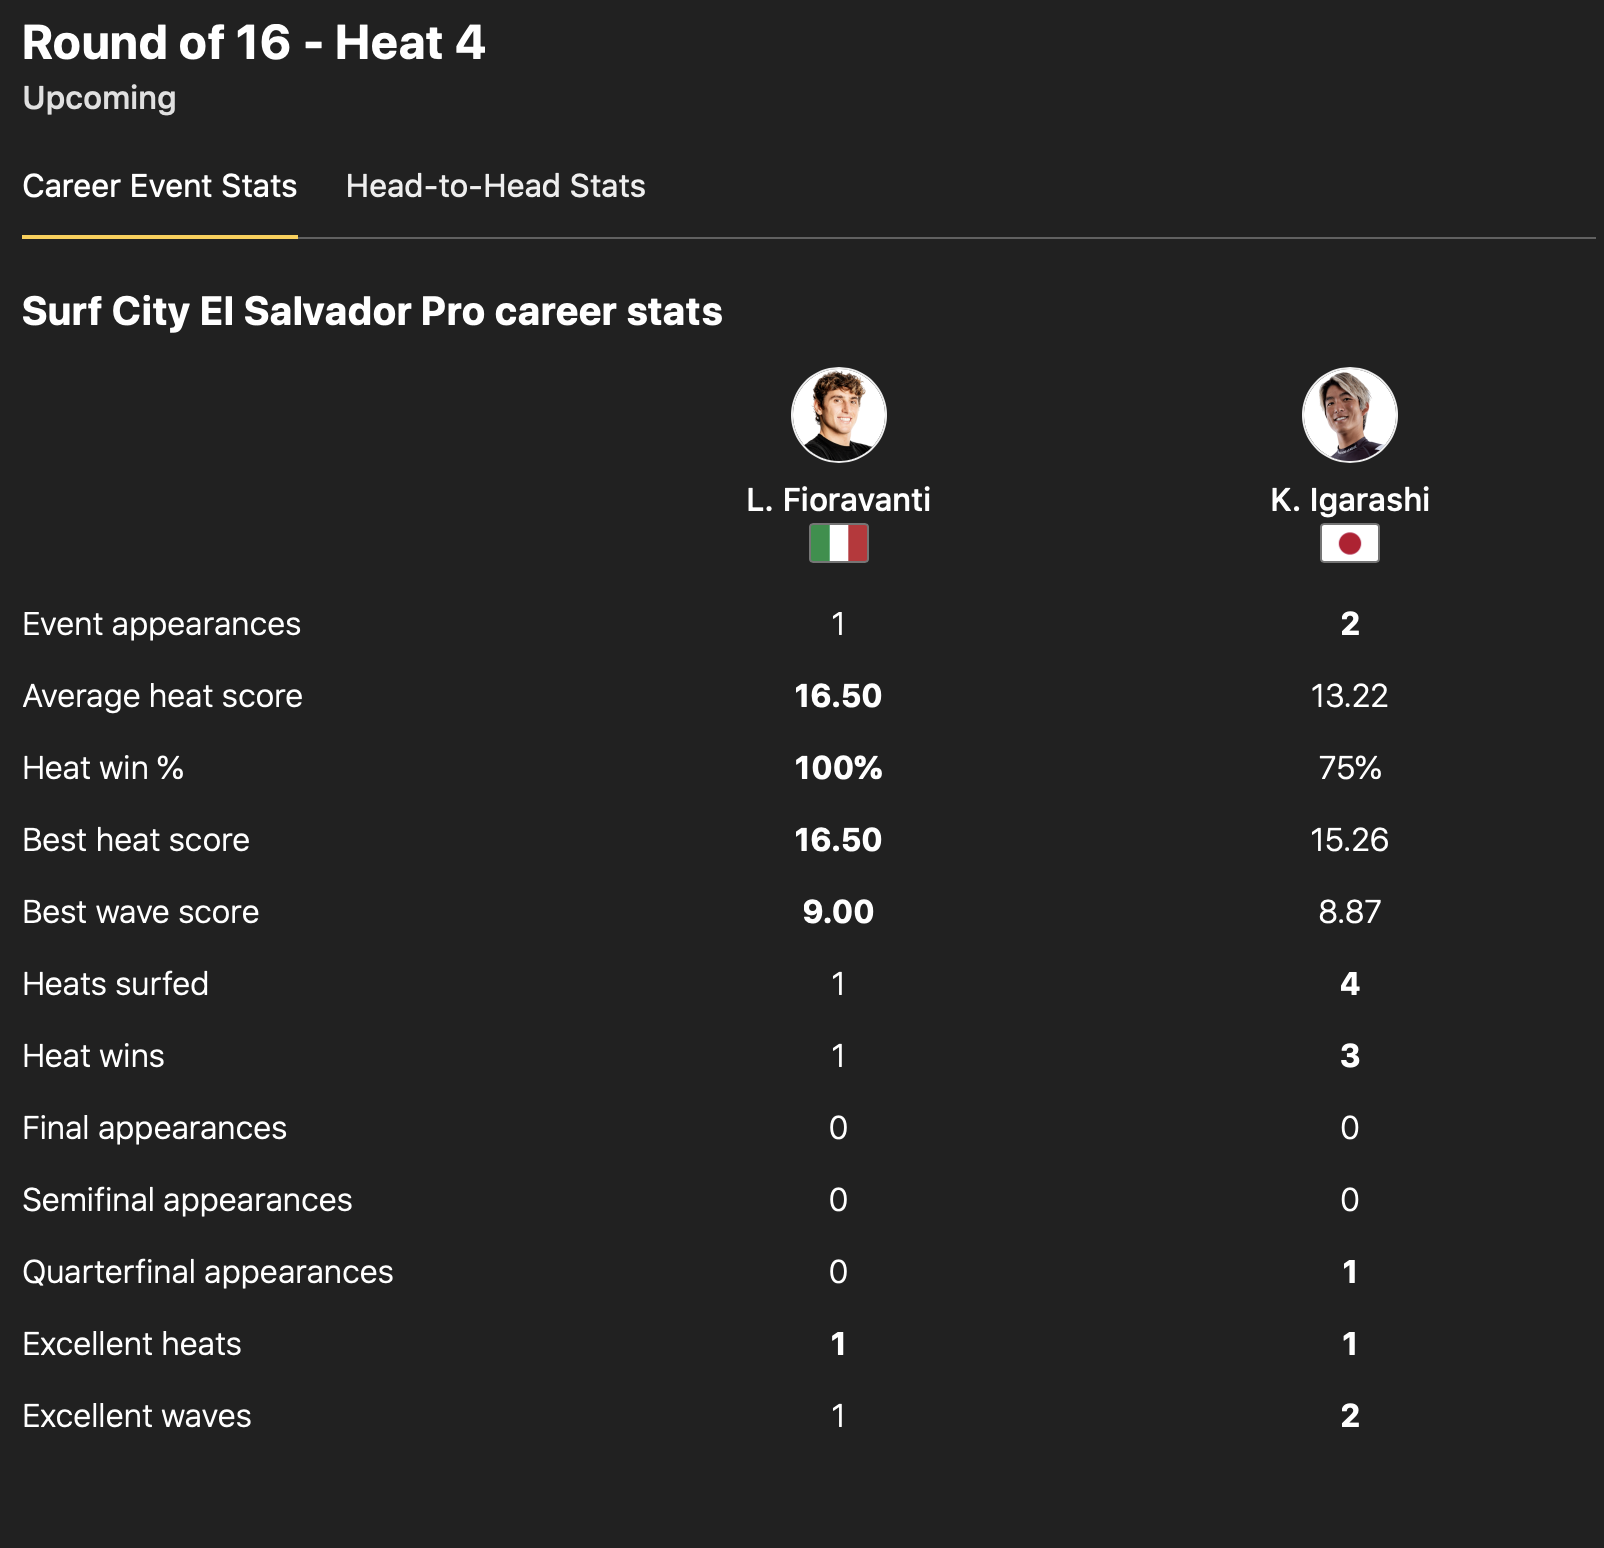Click the Japanese flag icon
This screenshot has height=1548, width=1604.
pos(1349,543)
